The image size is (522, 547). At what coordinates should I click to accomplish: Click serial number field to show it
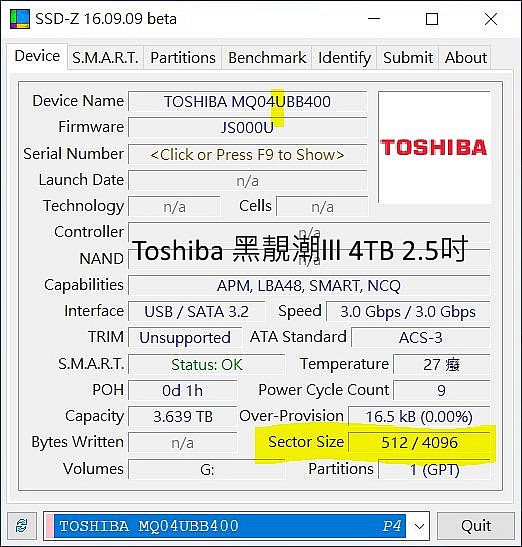coord(247,155)
